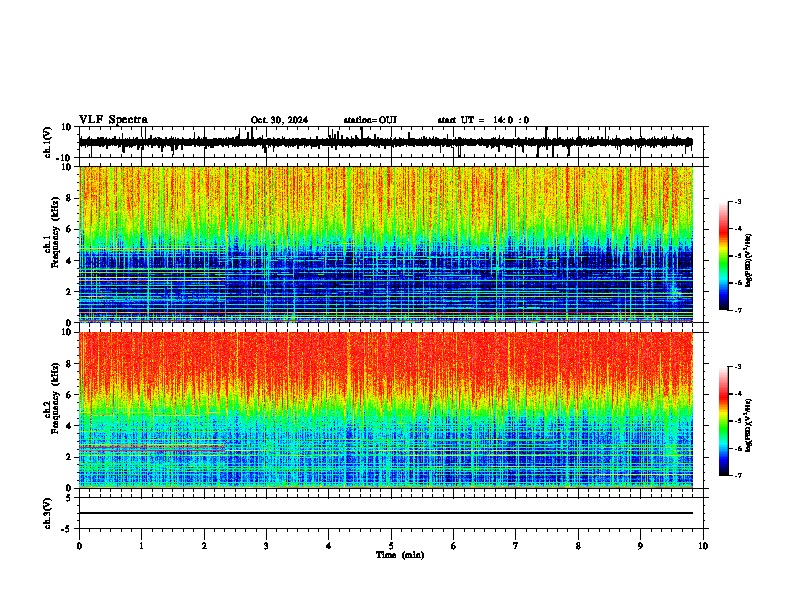Click the ch.1(V) waveform axis label
This screenshot has width=792, height=612.
(48, 142)
